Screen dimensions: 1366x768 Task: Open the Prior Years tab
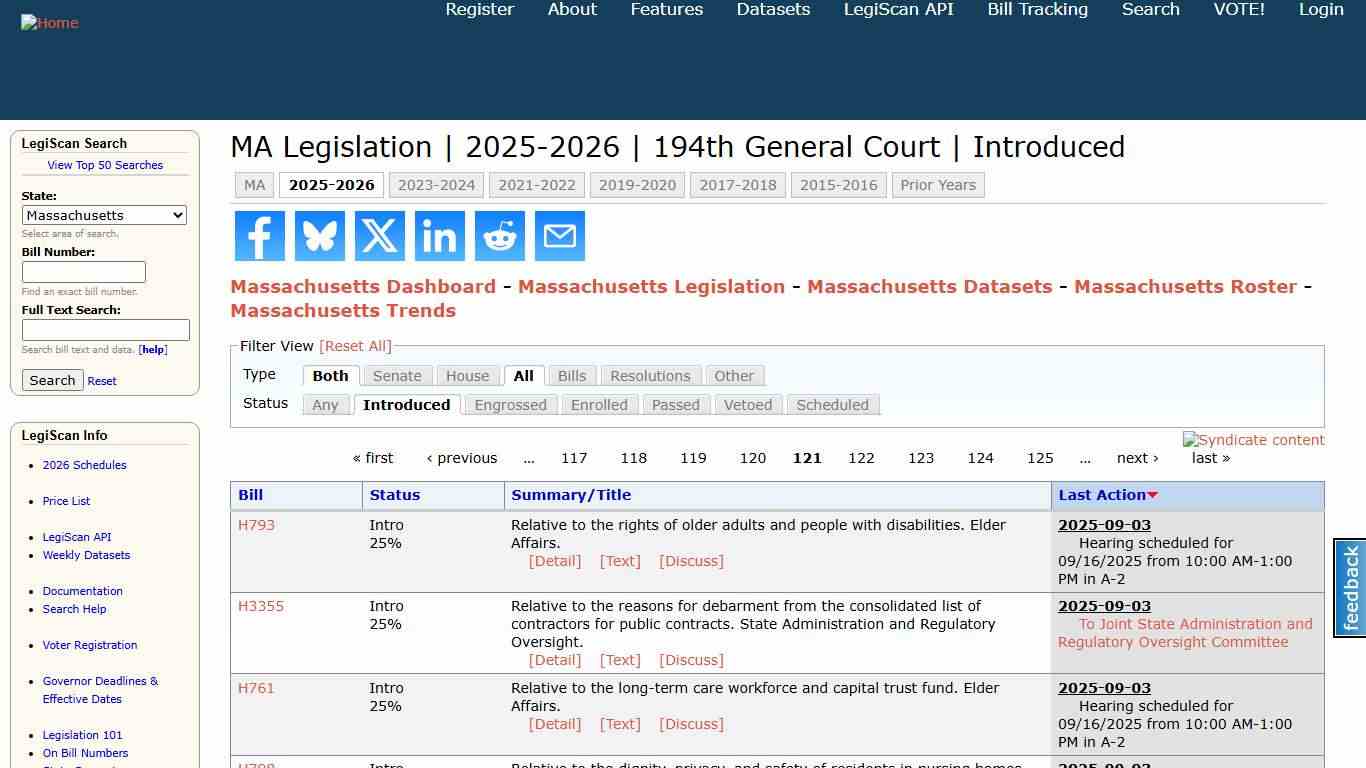[938, 184]
